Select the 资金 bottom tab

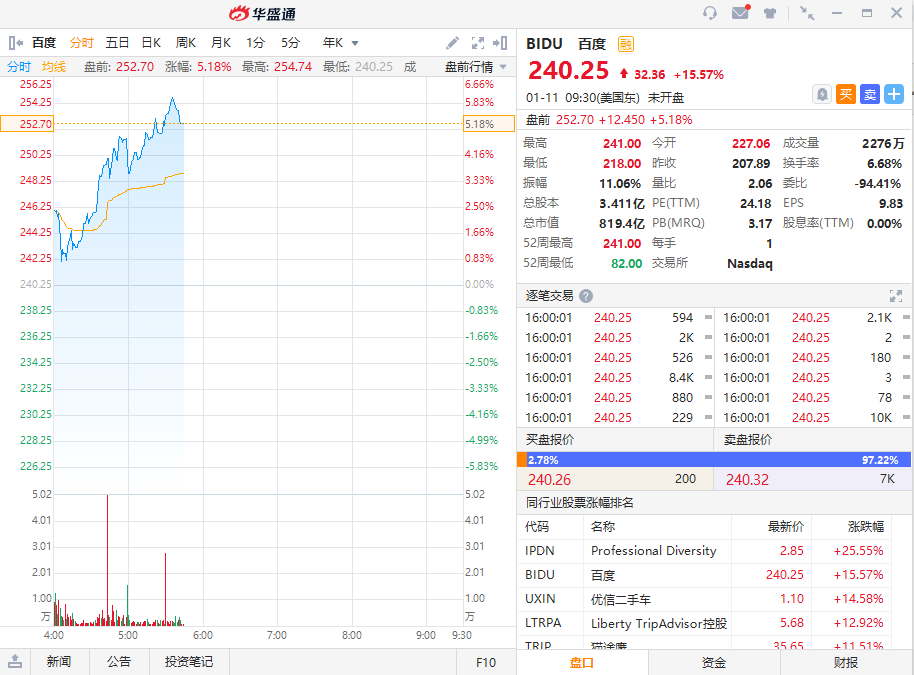[x=713, y=662]
